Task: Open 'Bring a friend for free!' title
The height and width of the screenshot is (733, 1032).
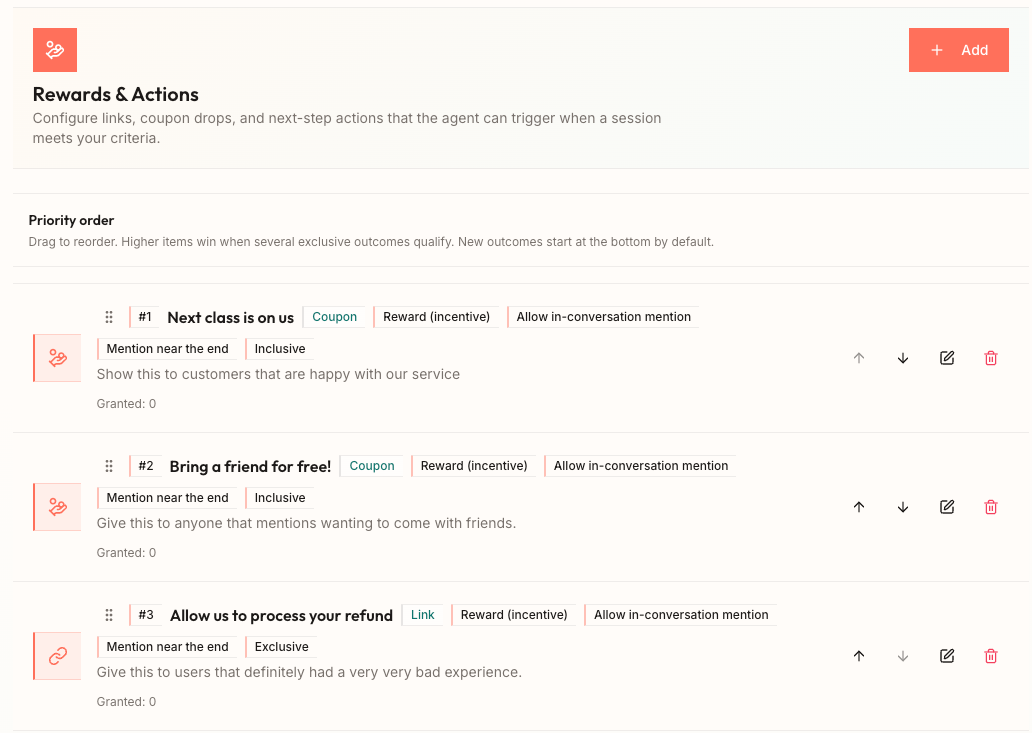Action: [x=250, y=467]
